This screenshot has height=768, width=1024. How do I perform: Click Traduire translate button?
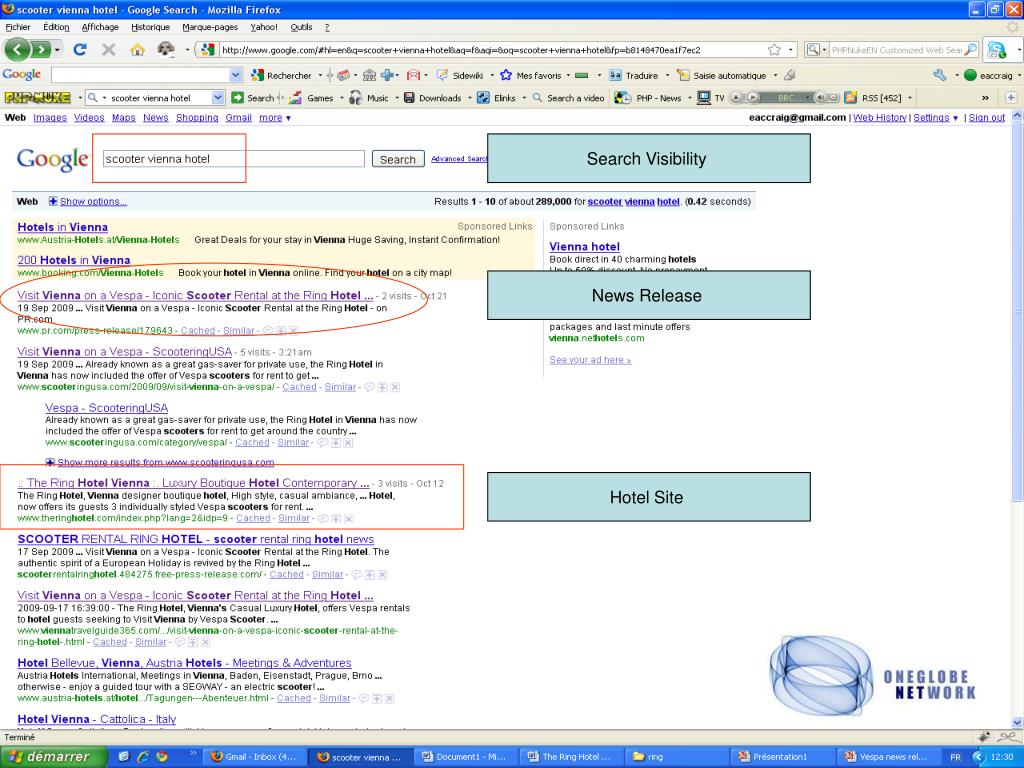(633, 76)
